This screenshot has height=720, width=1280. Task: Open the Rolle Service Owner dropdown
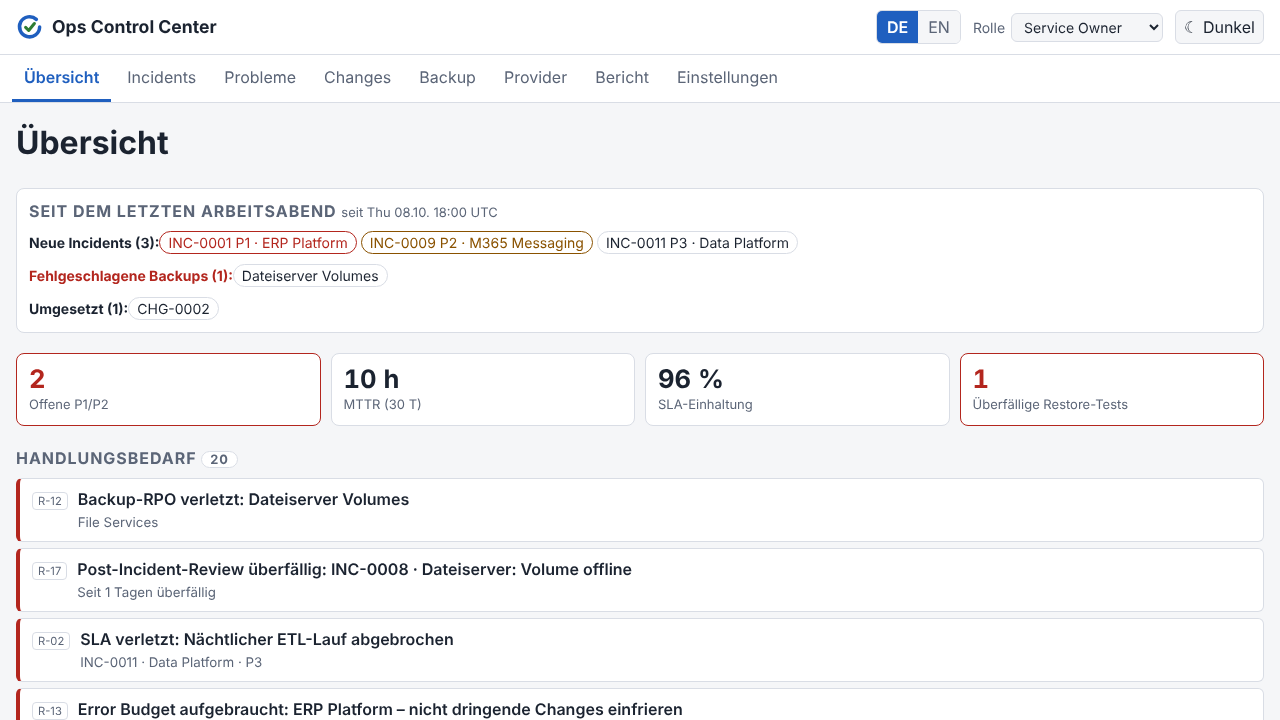pos(1087,27)
